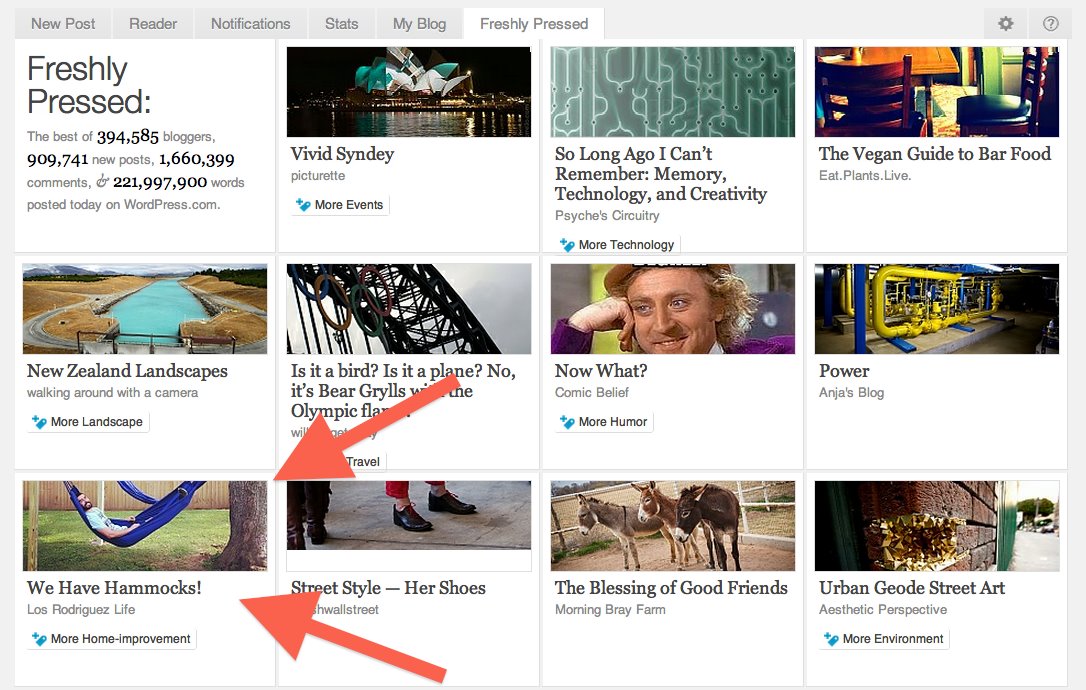This screenshot has height=690, width=1086.
Task: Click the hammock photo thumbnail
Action: coord(144,525)
